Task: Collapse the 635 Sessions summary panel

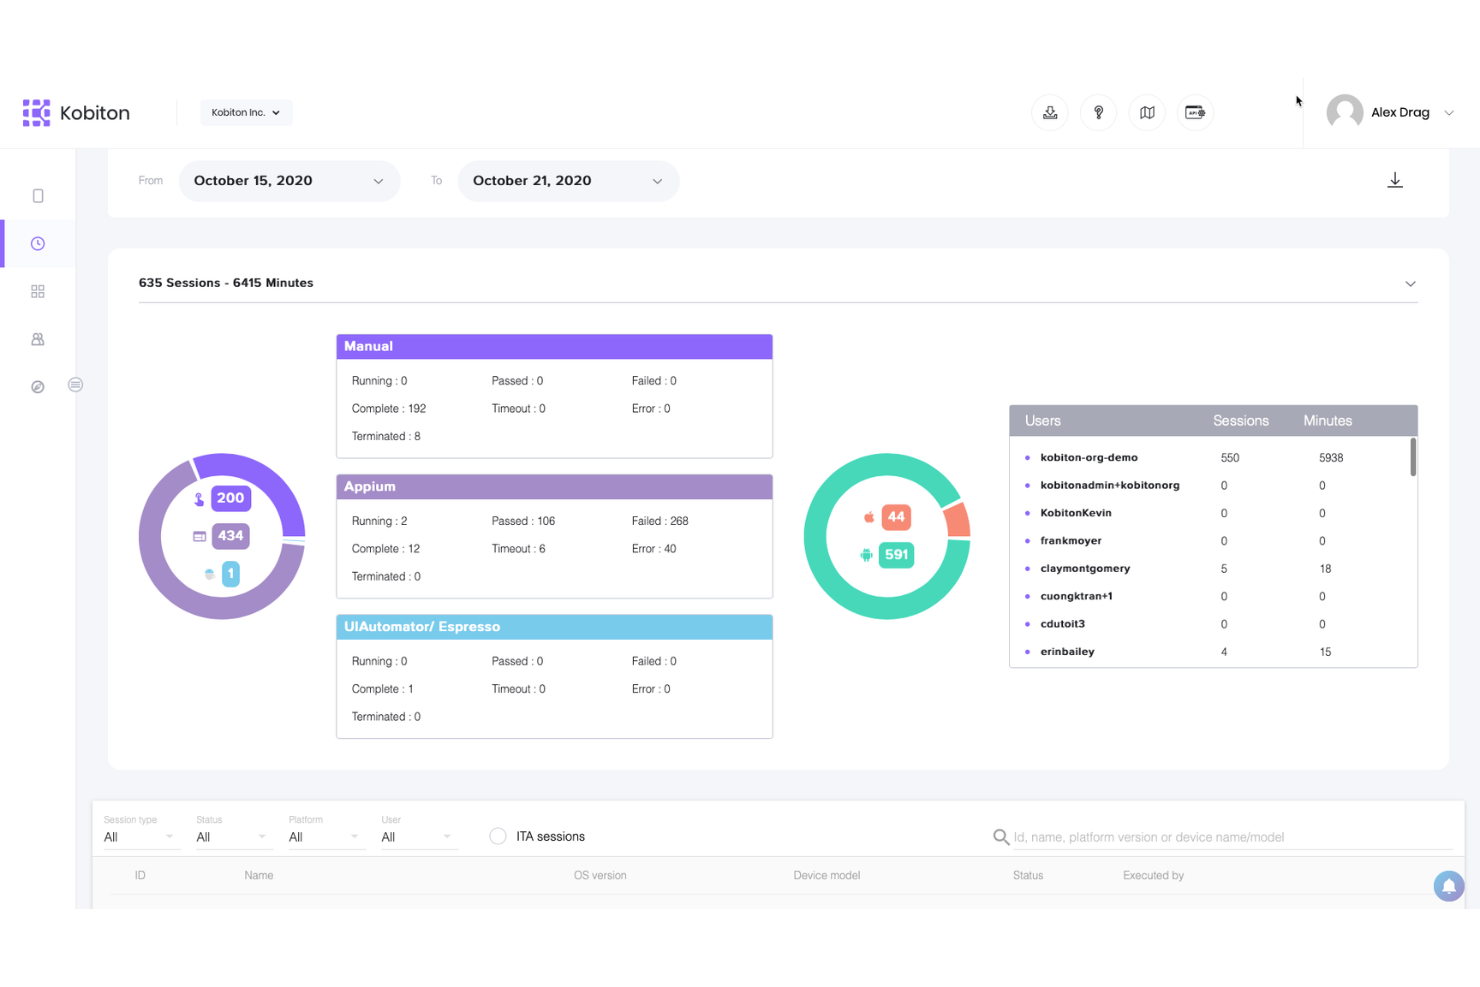Action: [x=1410, y=283]
